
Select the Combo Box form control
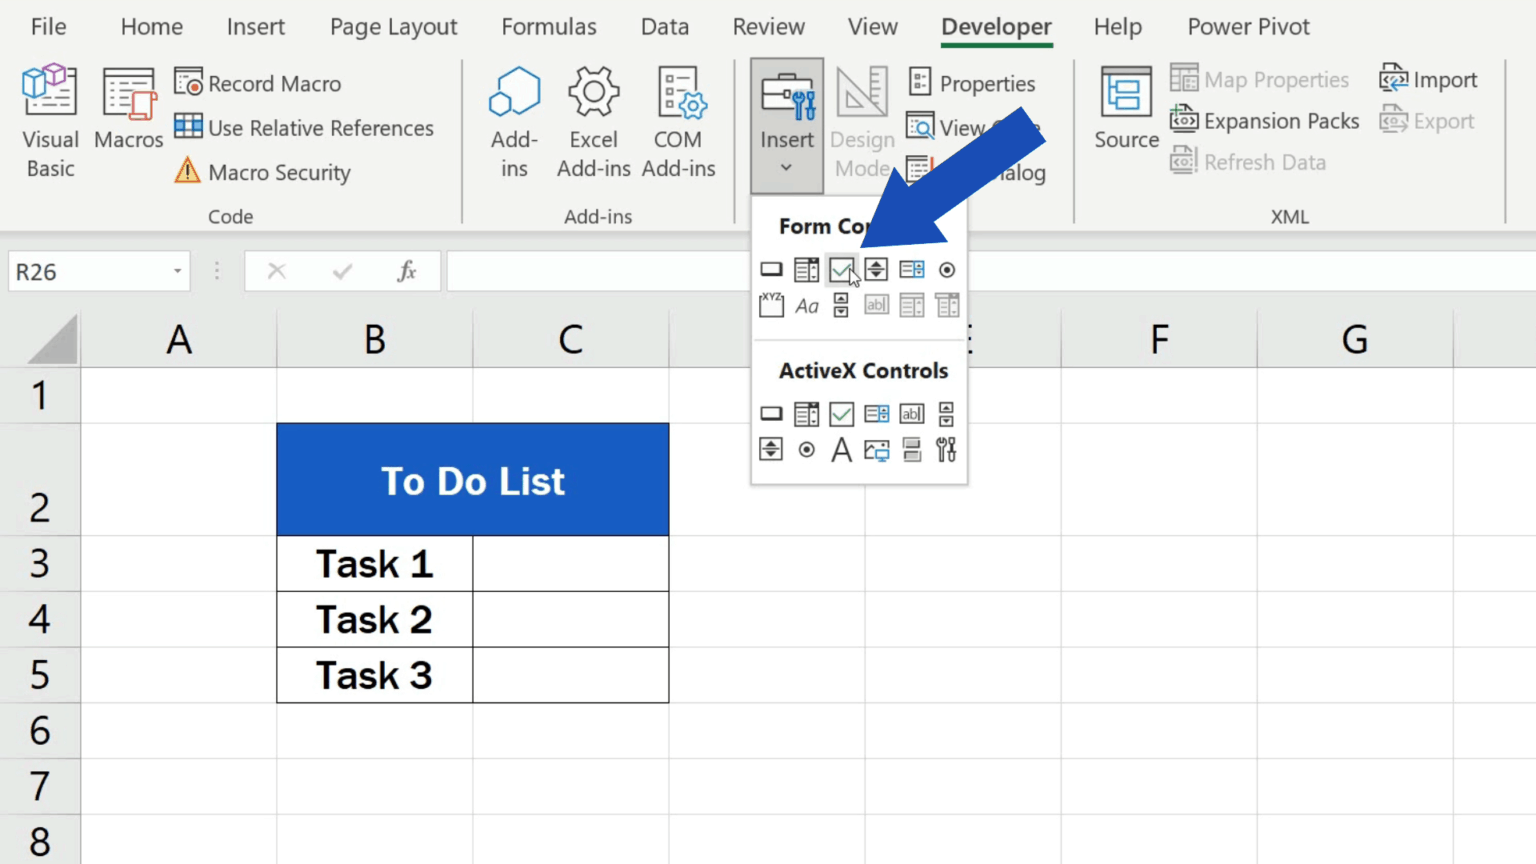pos(806,269)
